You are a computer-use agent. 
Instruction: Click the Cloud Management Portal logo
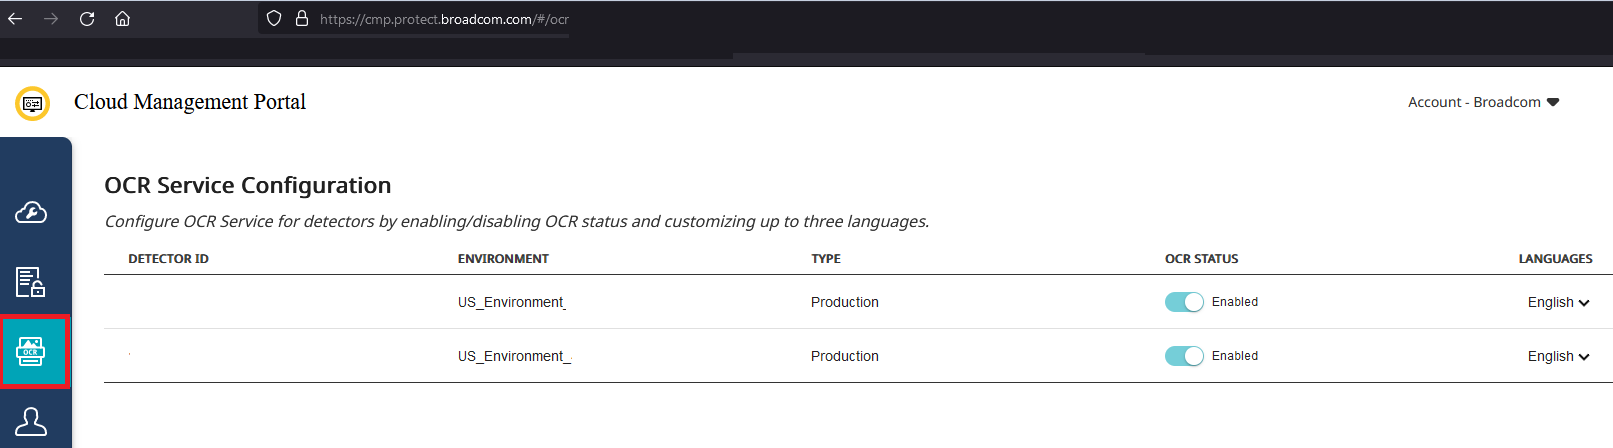tap(32, 103)
